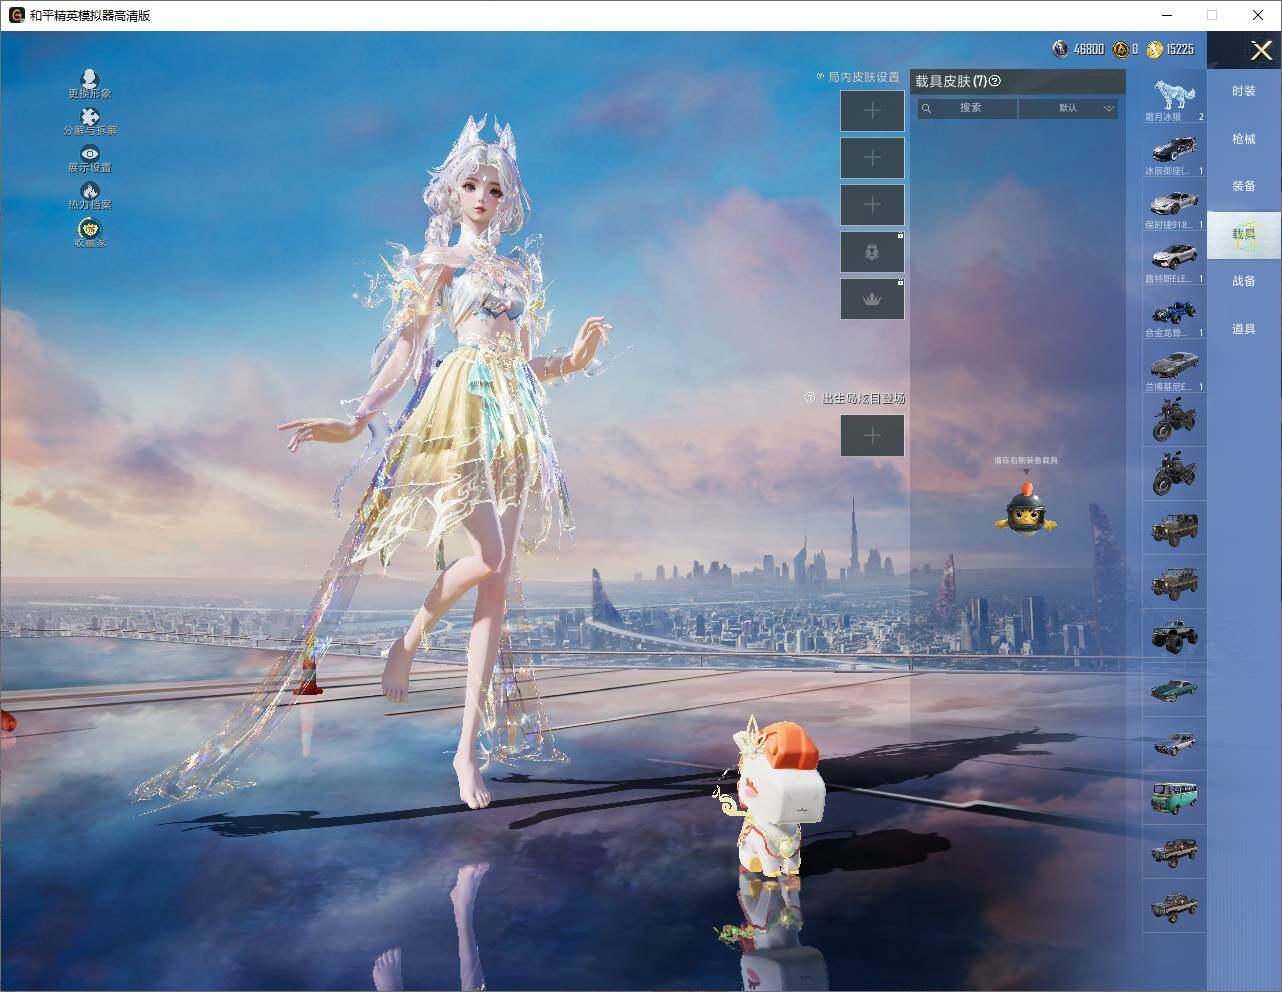1282x992 pixels.
Task: Click the 搜索 search field
Action: pos(968,108)
